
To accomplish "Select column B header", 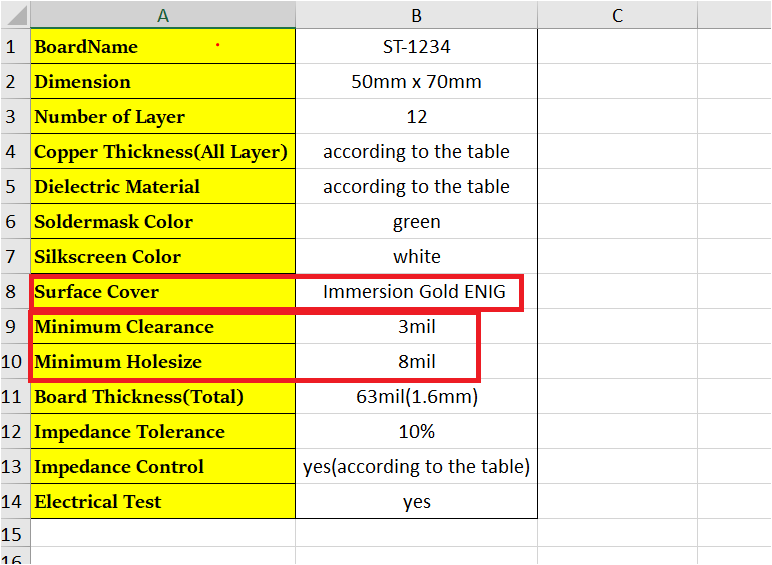I will pyautogui.click(x=416, y=15).
